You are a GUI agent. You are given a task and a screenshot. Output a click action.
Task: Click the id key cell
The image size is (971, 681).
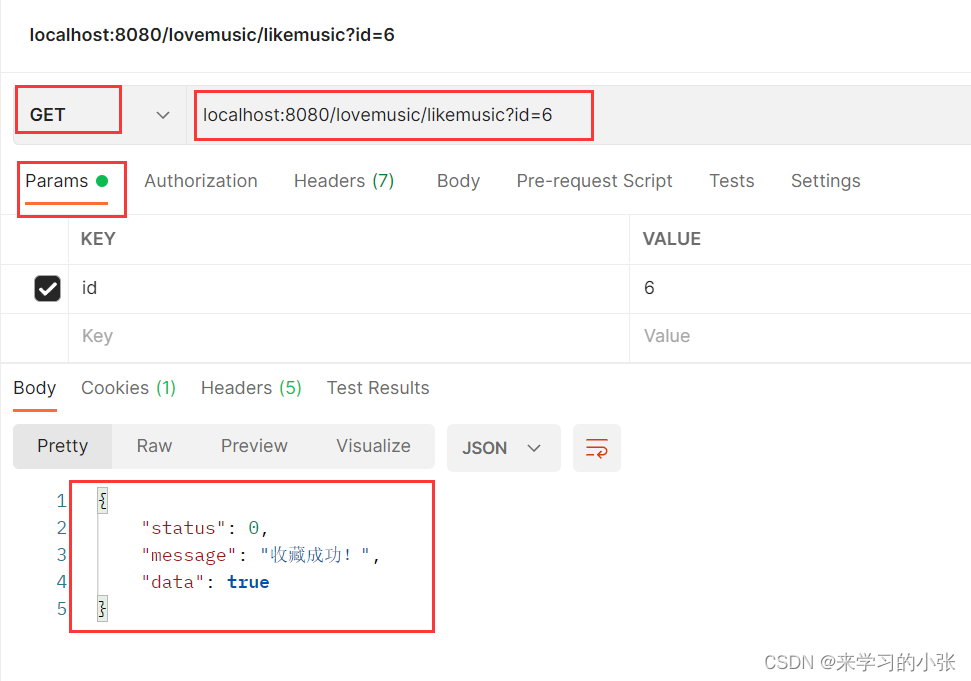coord(349,288)
